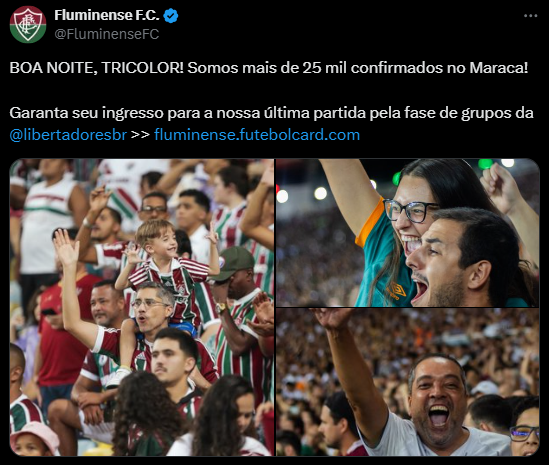
Task: Click the man with mustache in left photo
Action: 172,359
